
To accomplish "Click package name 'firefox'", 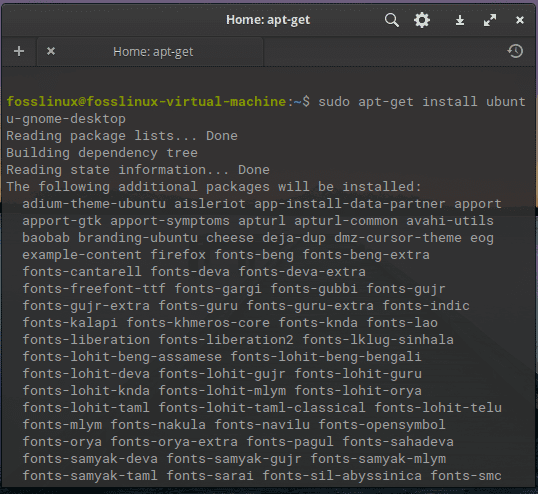I will (x=178, y=255).
